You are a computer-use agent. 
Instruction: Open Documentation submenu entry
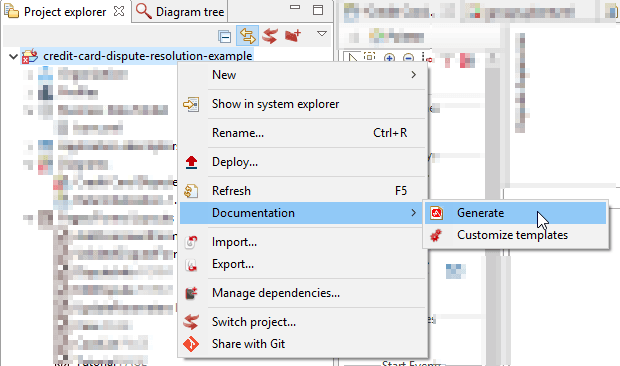303,213
